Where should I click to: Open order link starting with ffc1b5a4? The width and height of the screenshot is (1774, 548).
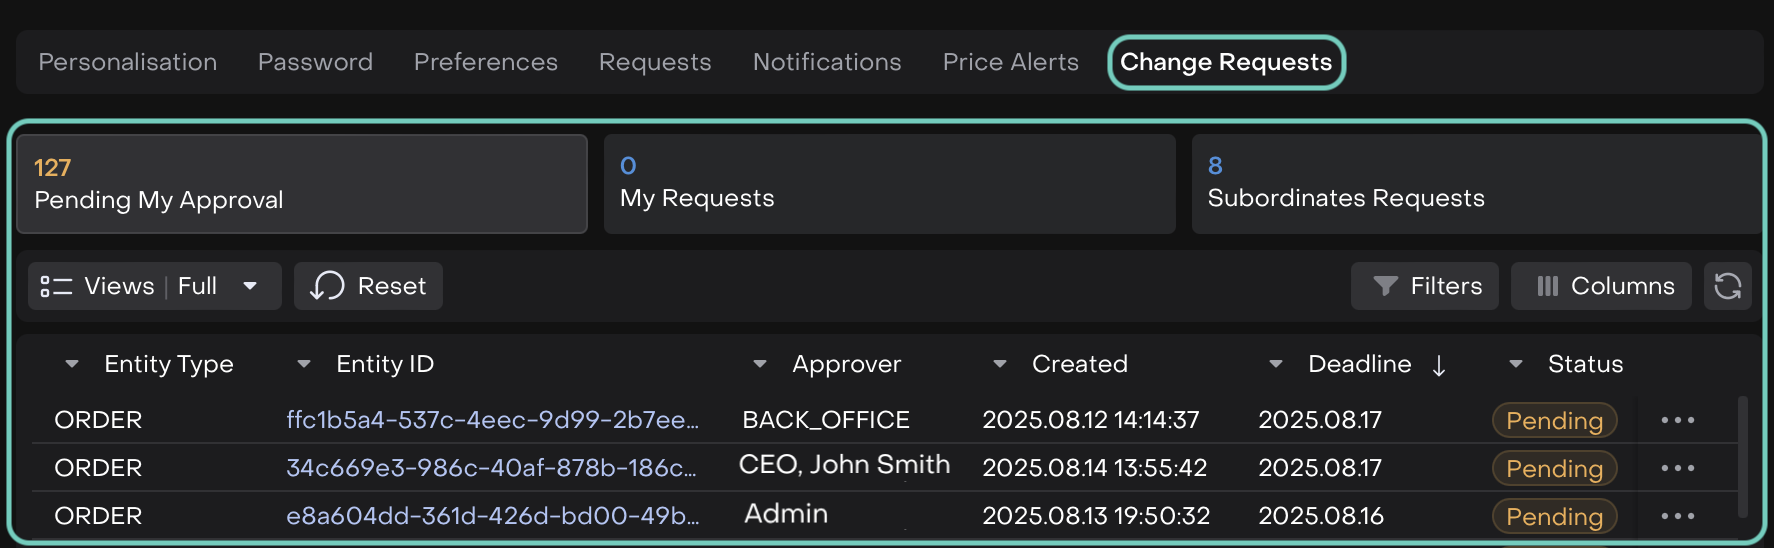coord(492,420)
